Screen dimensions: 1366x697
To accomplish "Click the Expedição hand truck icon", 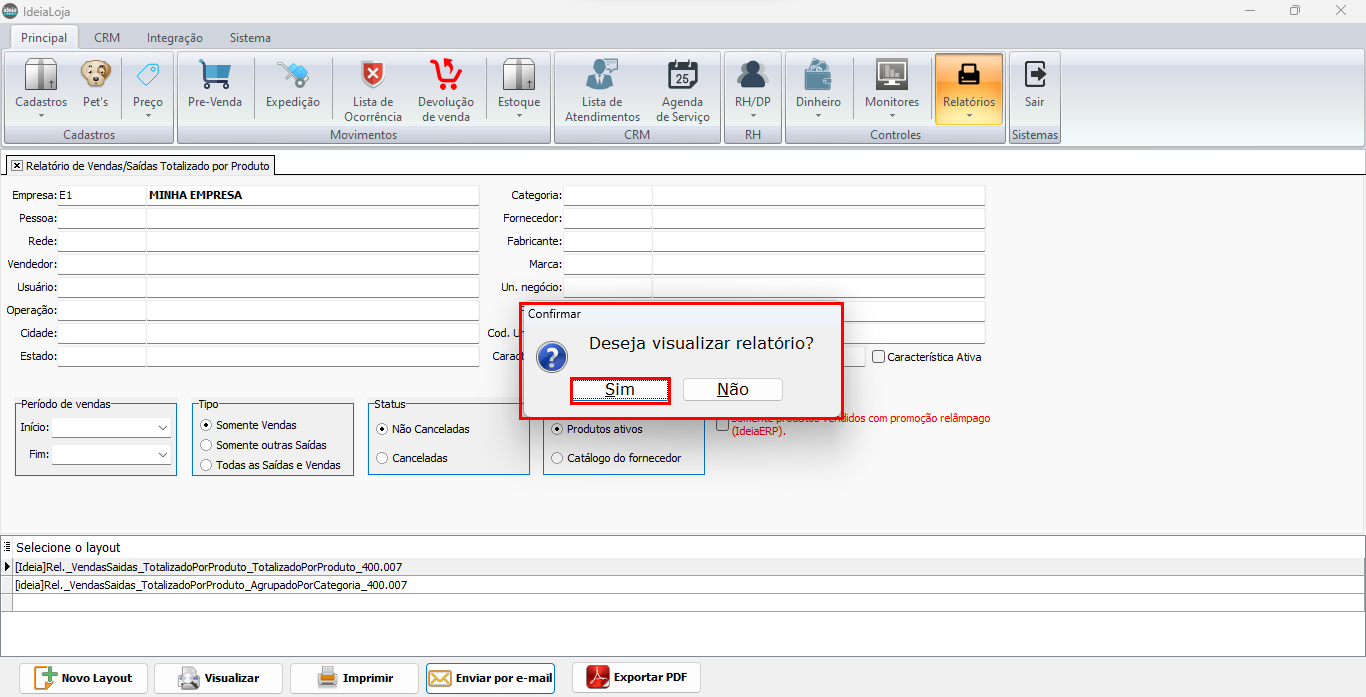I will pyautogui.click(x=293, y=76).
